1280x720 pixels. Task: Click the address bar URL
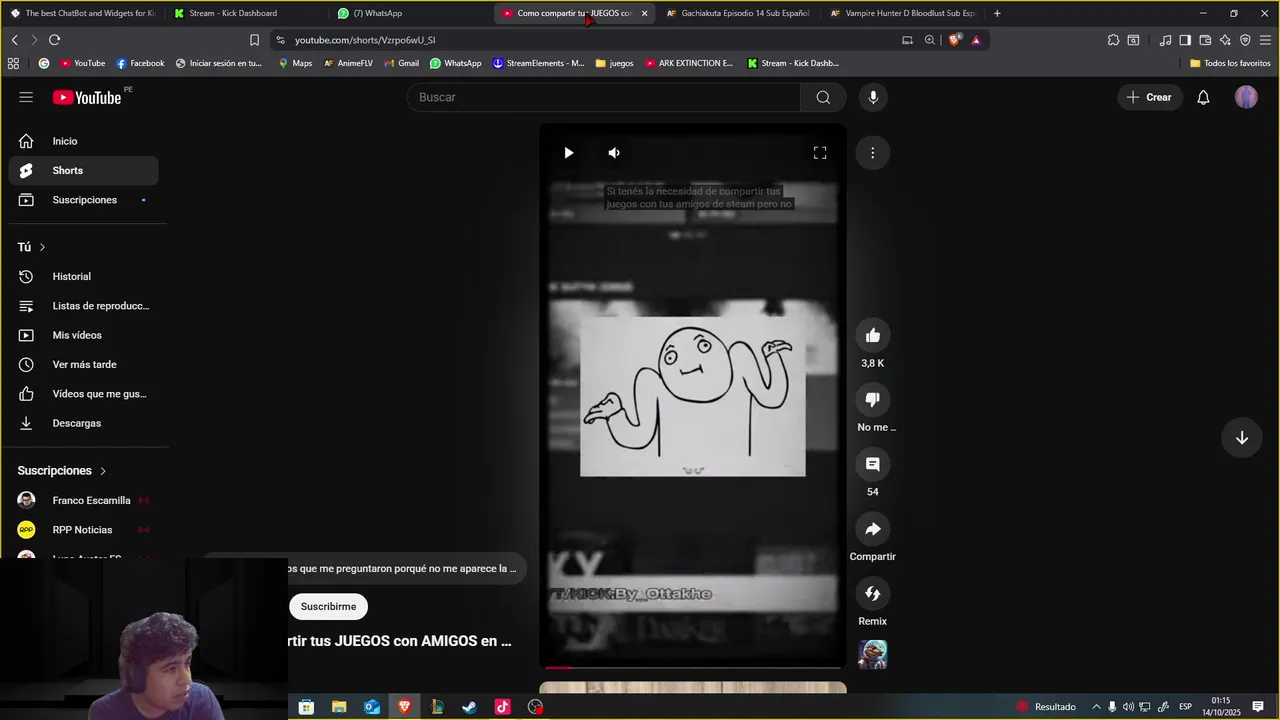(365, 40)
